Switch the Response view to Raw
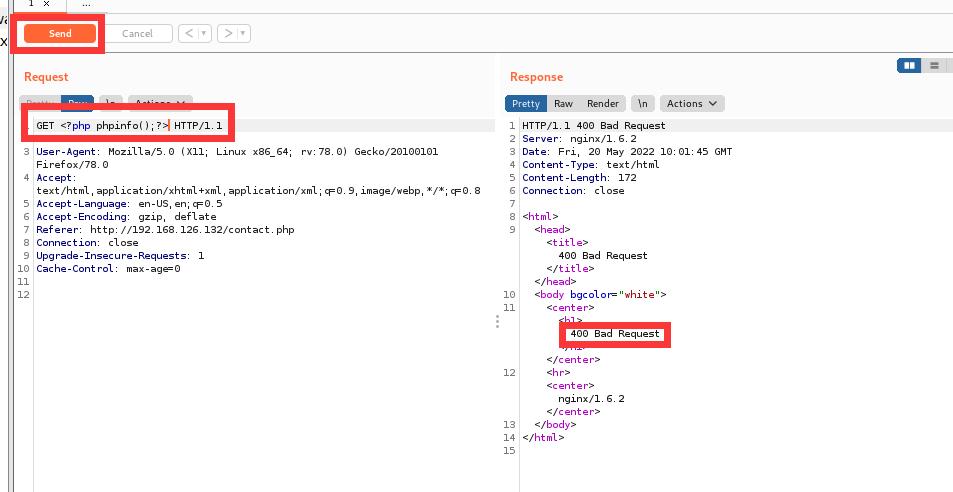The width and height of the screenshot is (953, 492). (x=563, y=103)
